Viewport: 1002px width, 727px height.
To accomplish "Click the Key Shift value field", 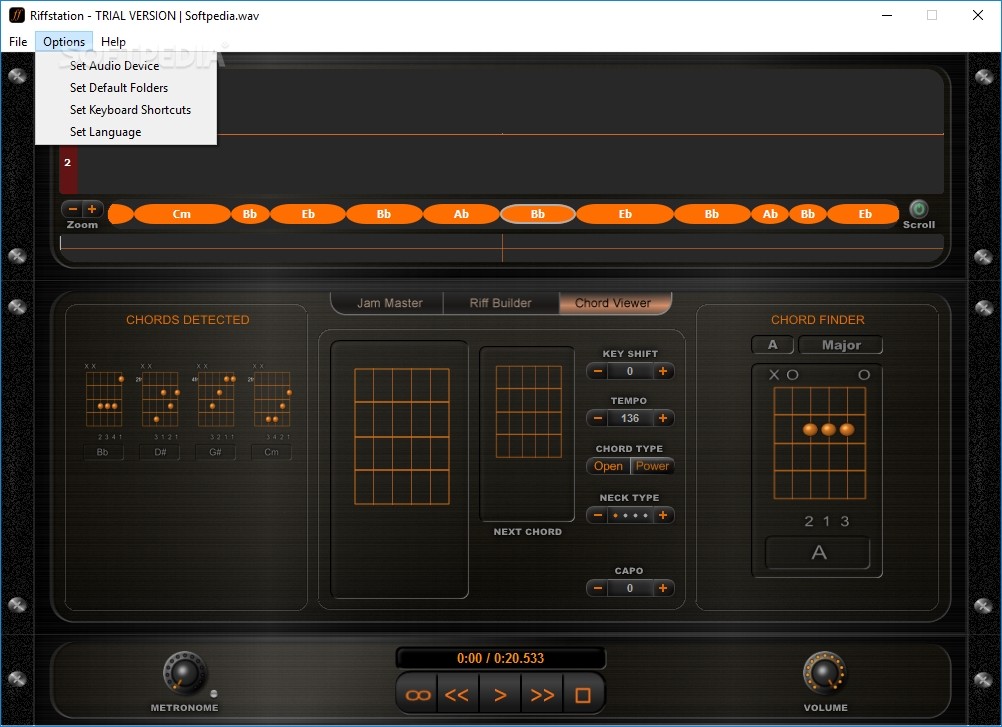I will point(630,371).
